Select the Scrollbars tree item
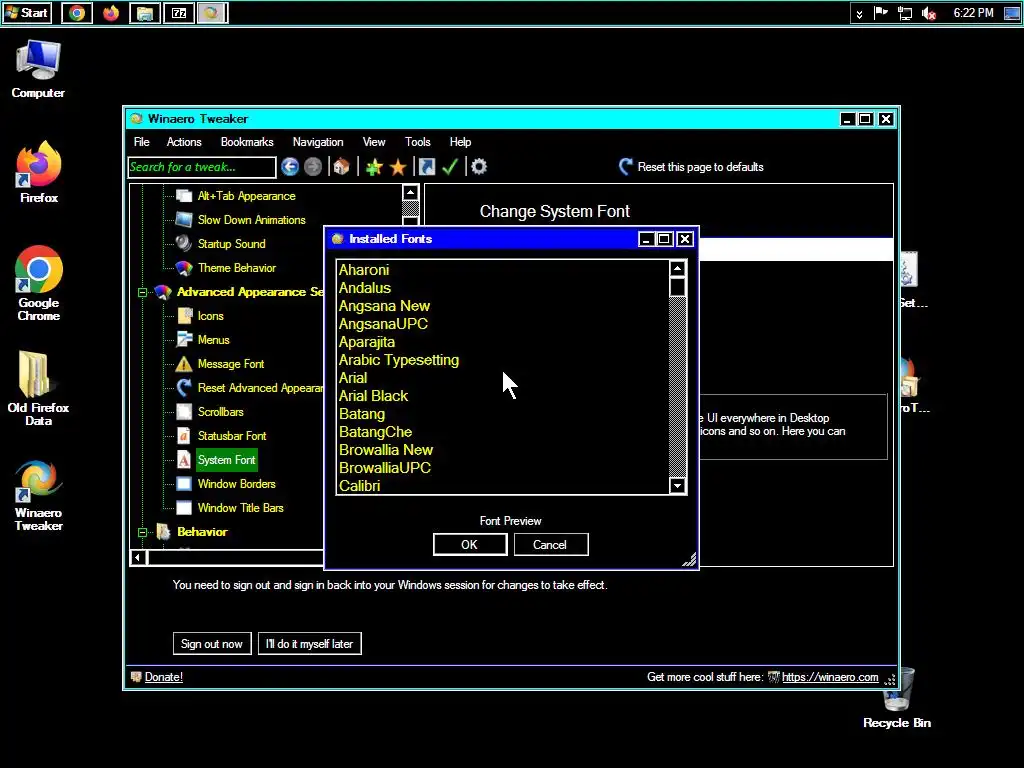Image resolution: width=1024 pixels, height=768 pixels. [220, 412]
